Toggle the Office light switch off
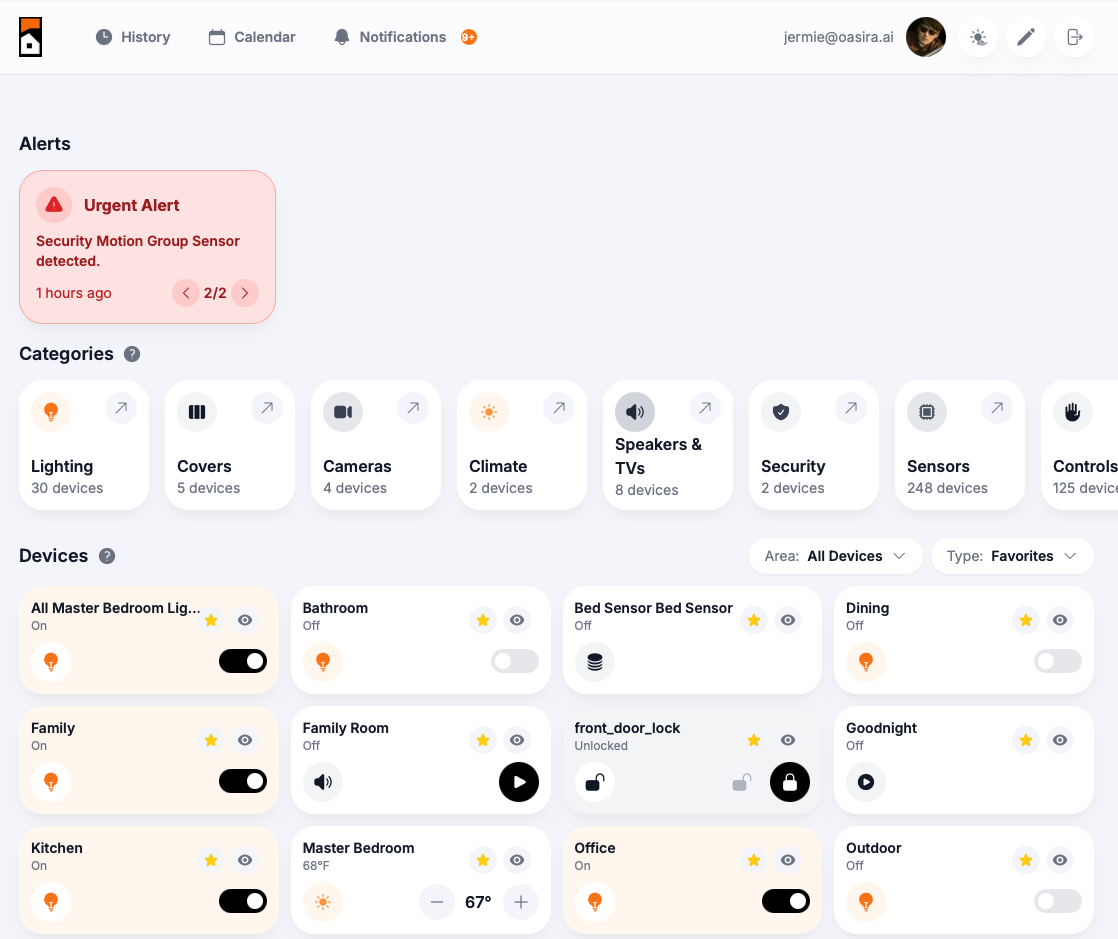Viewport: 1118px width, 939px height. point(785,901)
